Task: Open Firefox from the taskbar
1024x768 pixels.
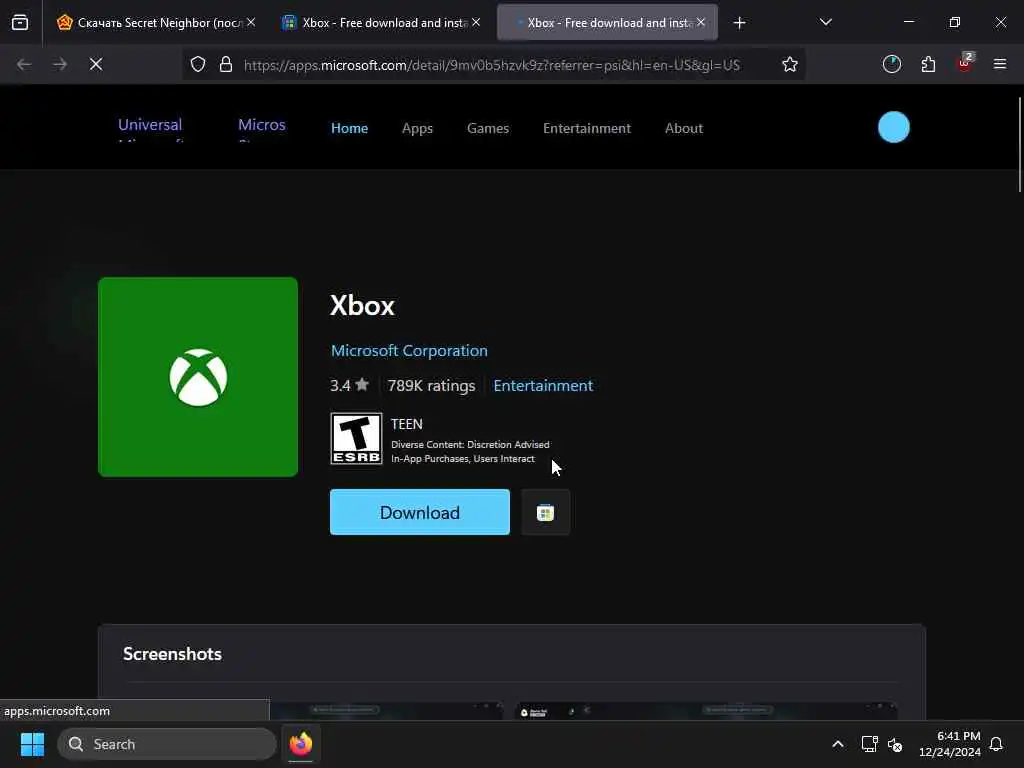Action: tap(300, 744)
